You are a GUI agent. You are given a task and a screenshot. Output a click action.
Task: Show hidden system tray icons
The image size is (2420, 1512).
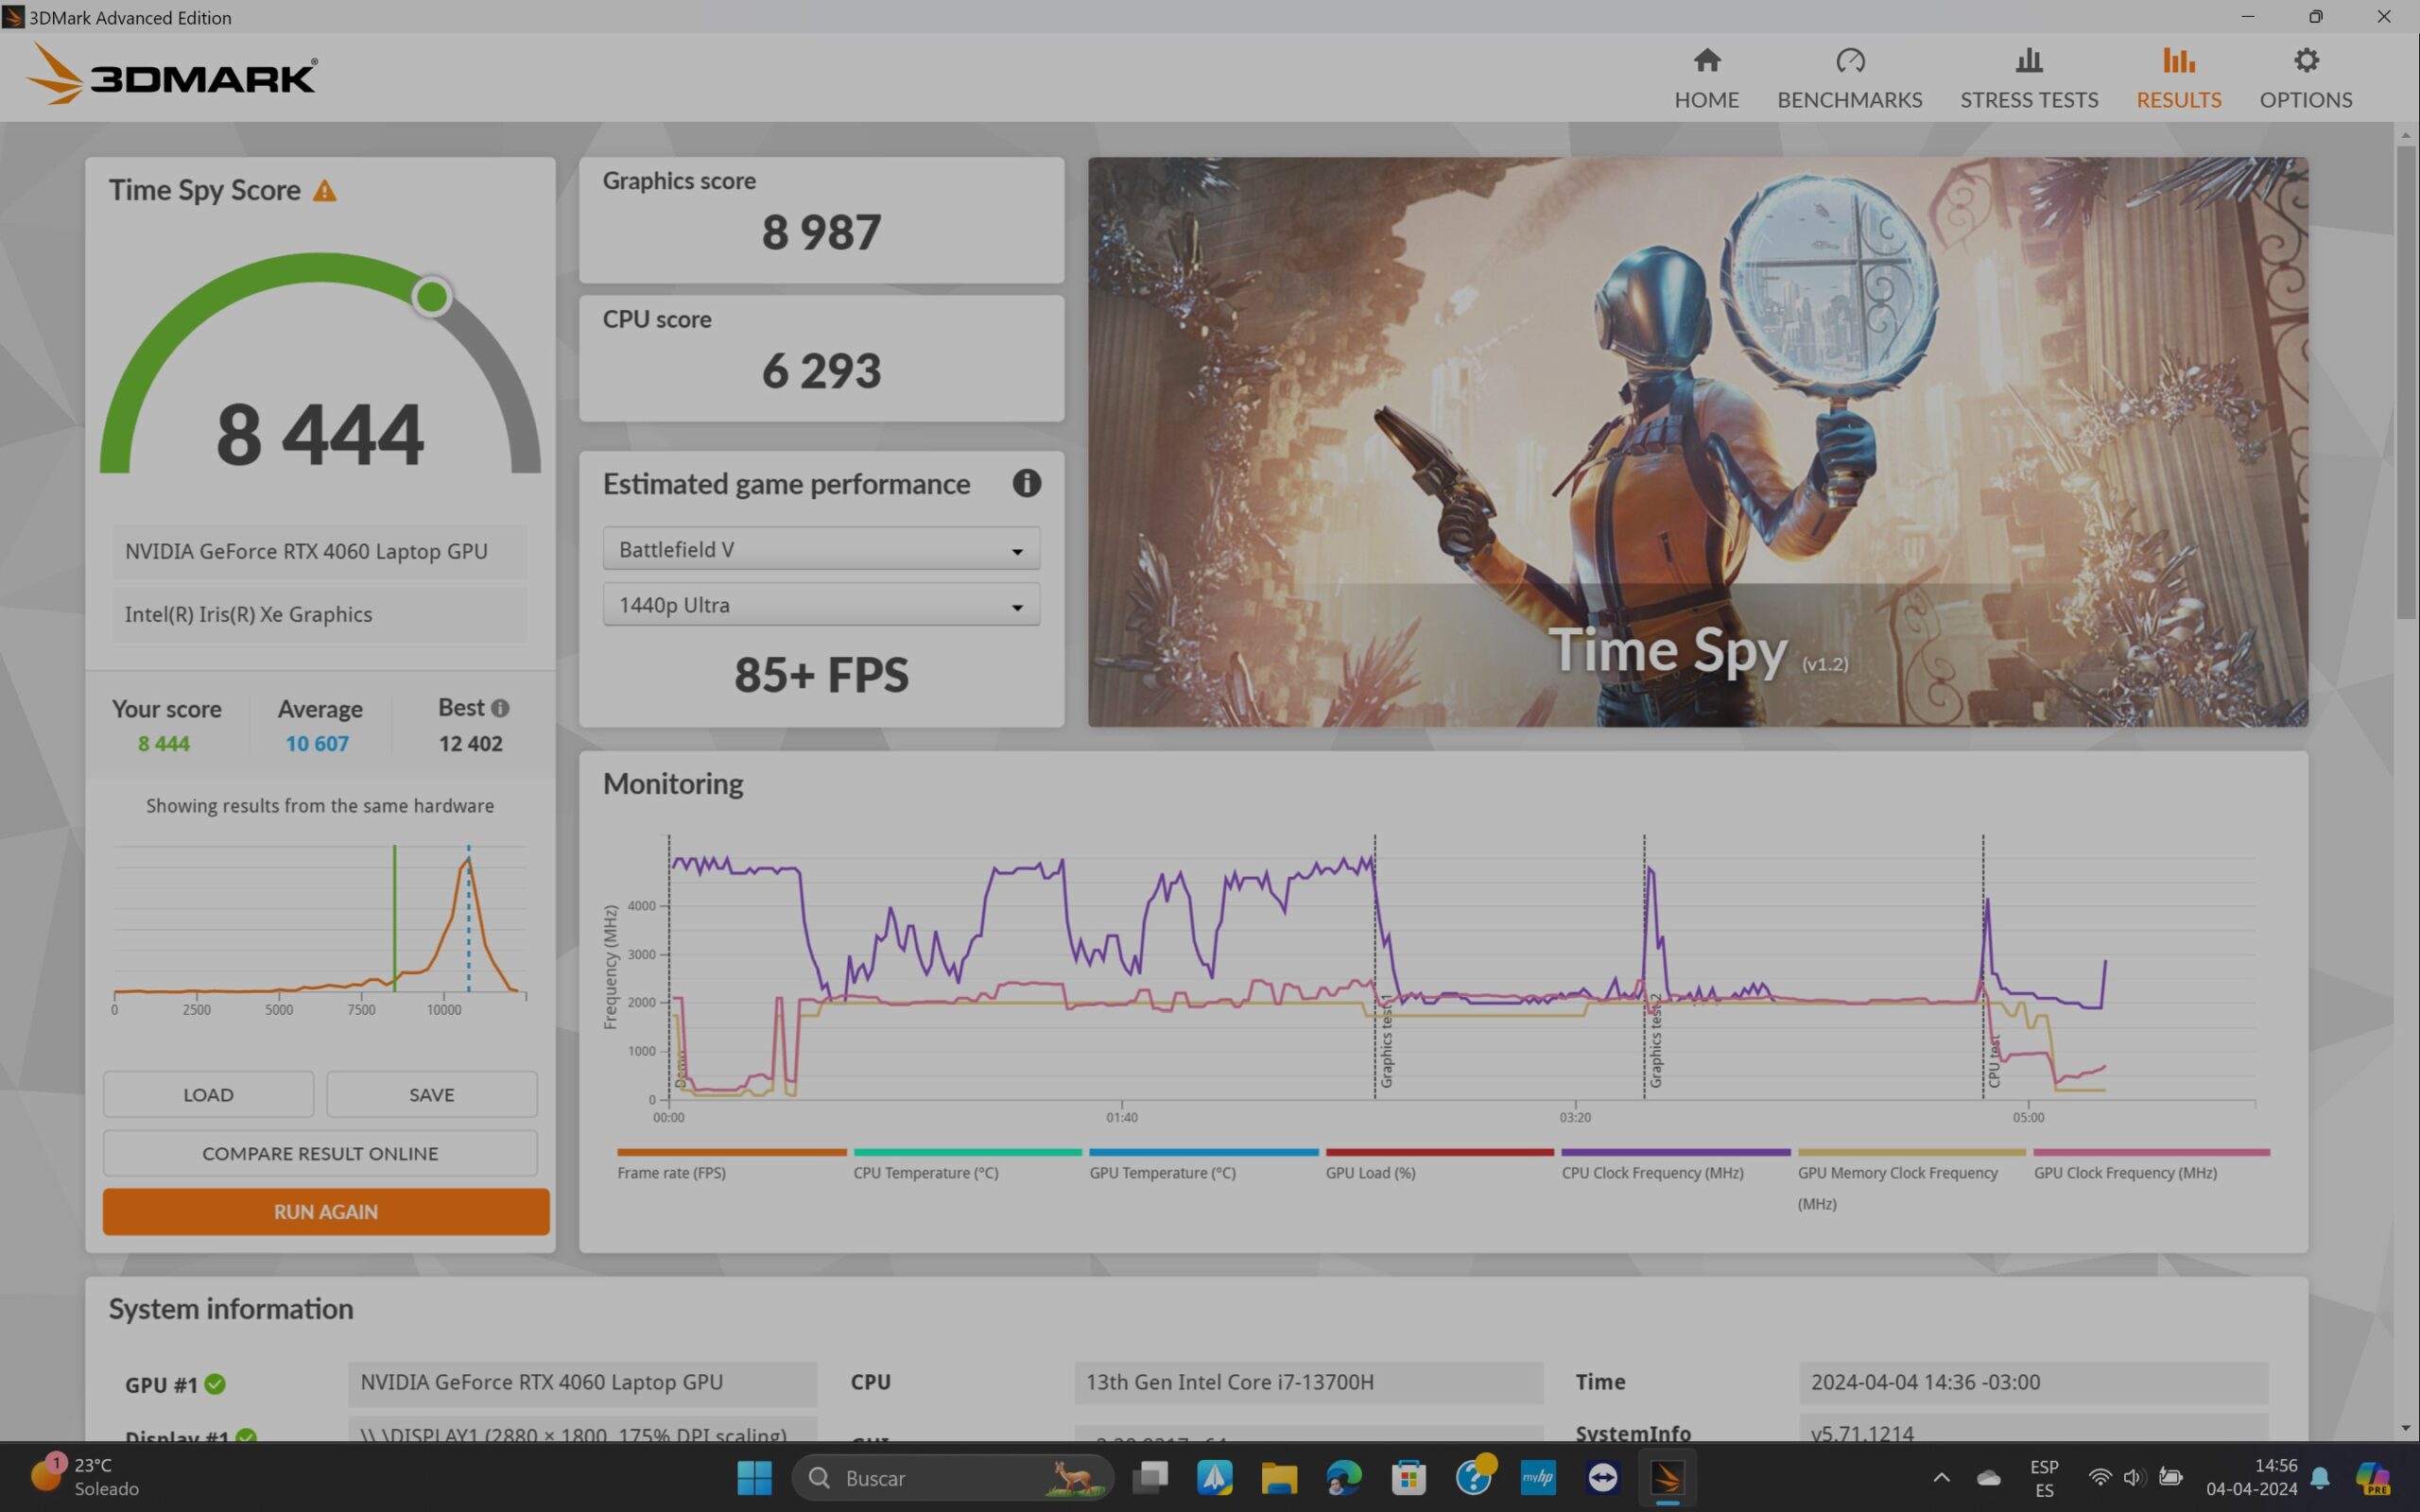[1941, 1477]
